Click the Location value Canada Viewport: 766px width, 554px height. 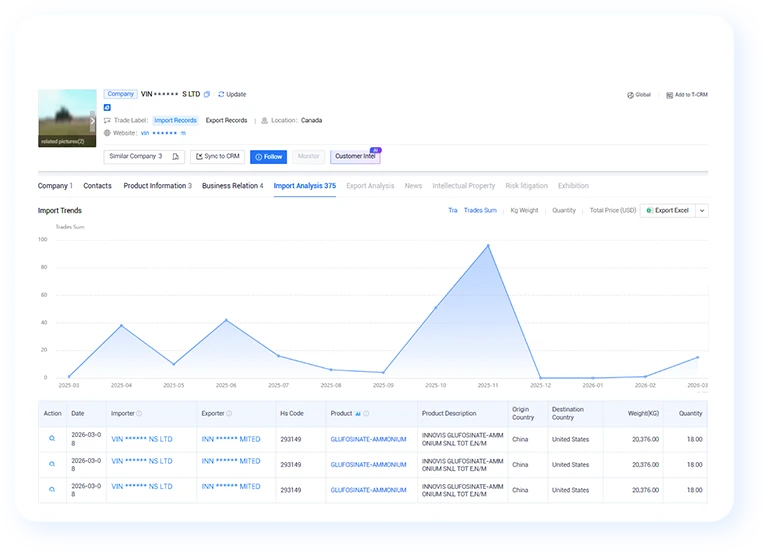pyautogui.click(x=311, y=121)
